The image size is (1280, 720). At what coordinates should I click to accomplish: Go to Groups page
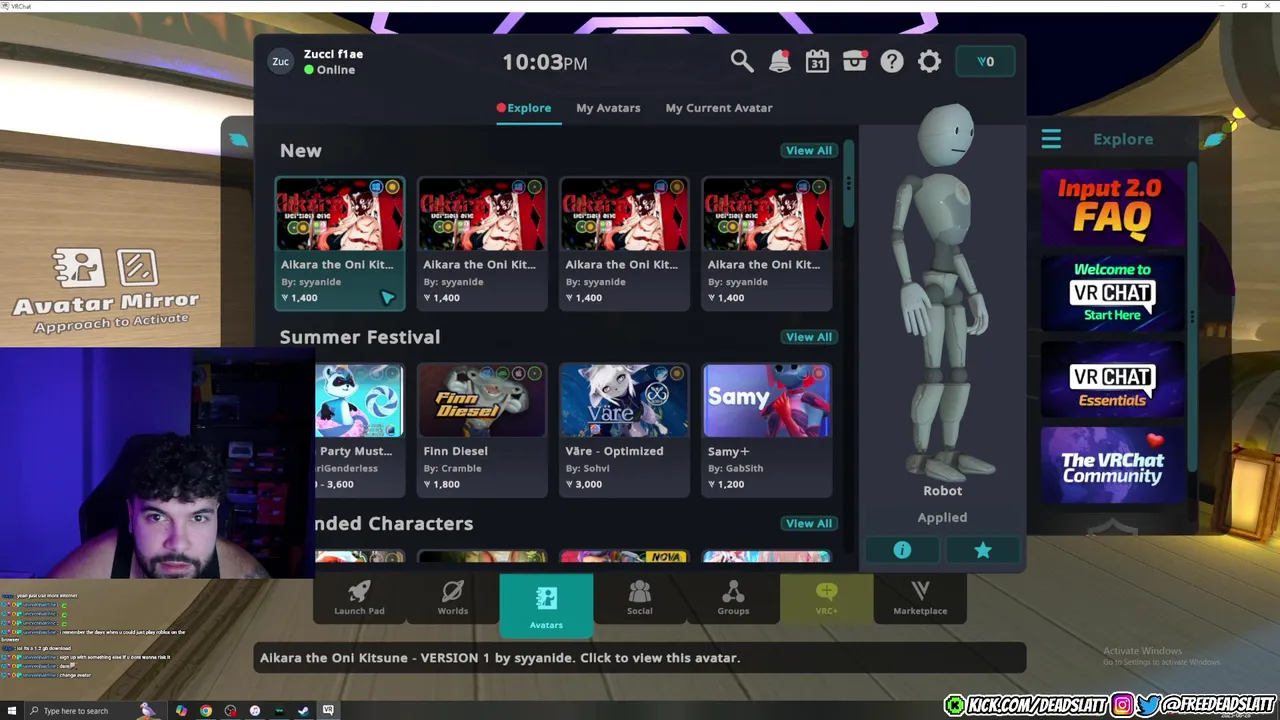(733, 598)
